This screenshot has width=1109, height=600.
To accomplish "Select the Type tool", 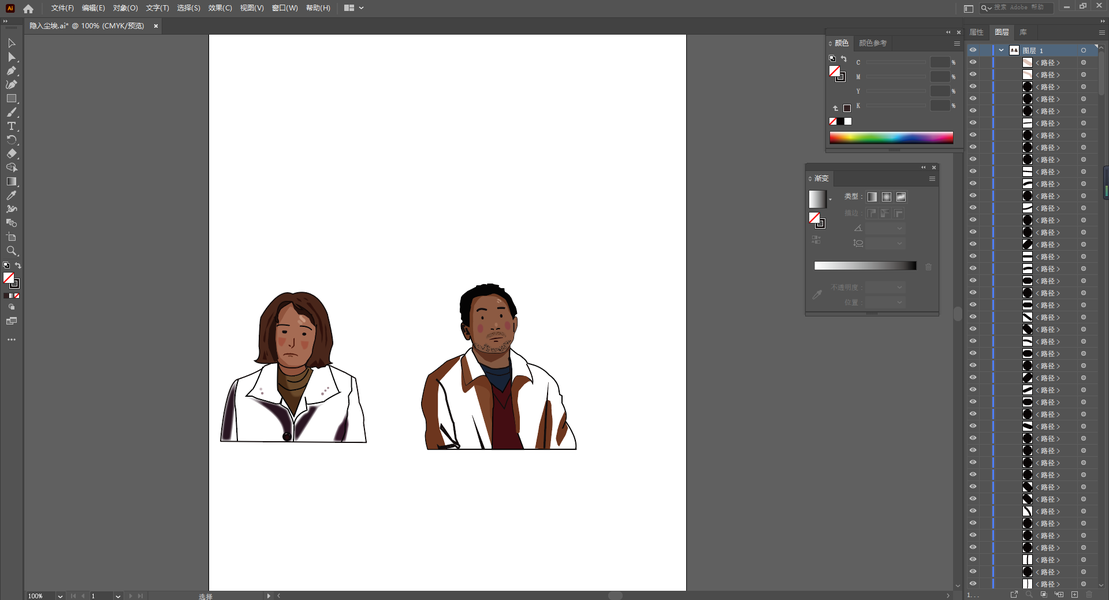I will click(11, 126).
